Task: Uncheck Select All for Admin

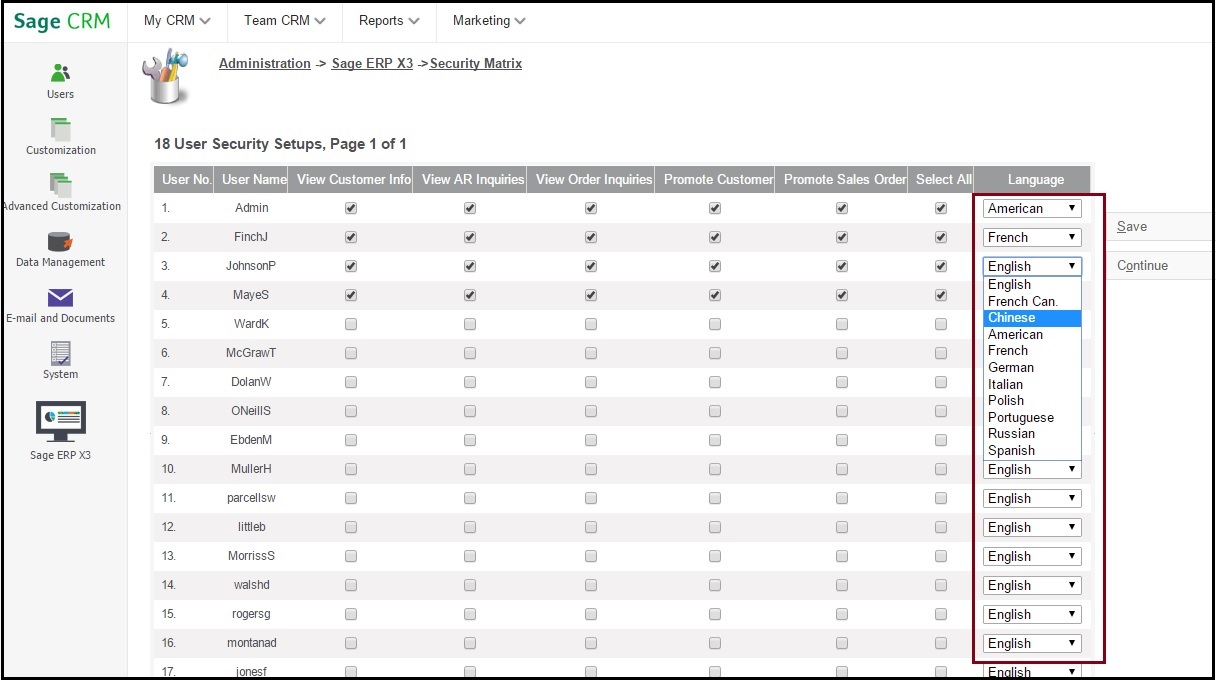Action: [941, 208]
